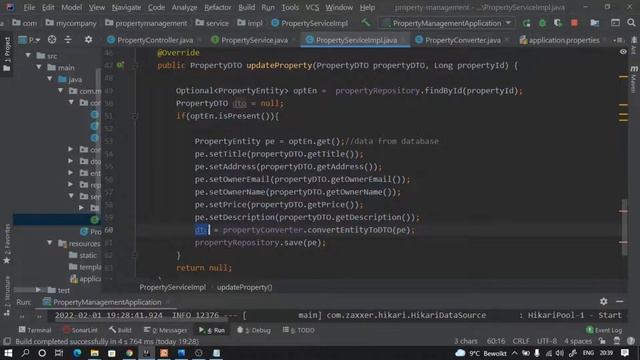
Task: Open the Windows Start menu
Action: [x=8, y=353]
